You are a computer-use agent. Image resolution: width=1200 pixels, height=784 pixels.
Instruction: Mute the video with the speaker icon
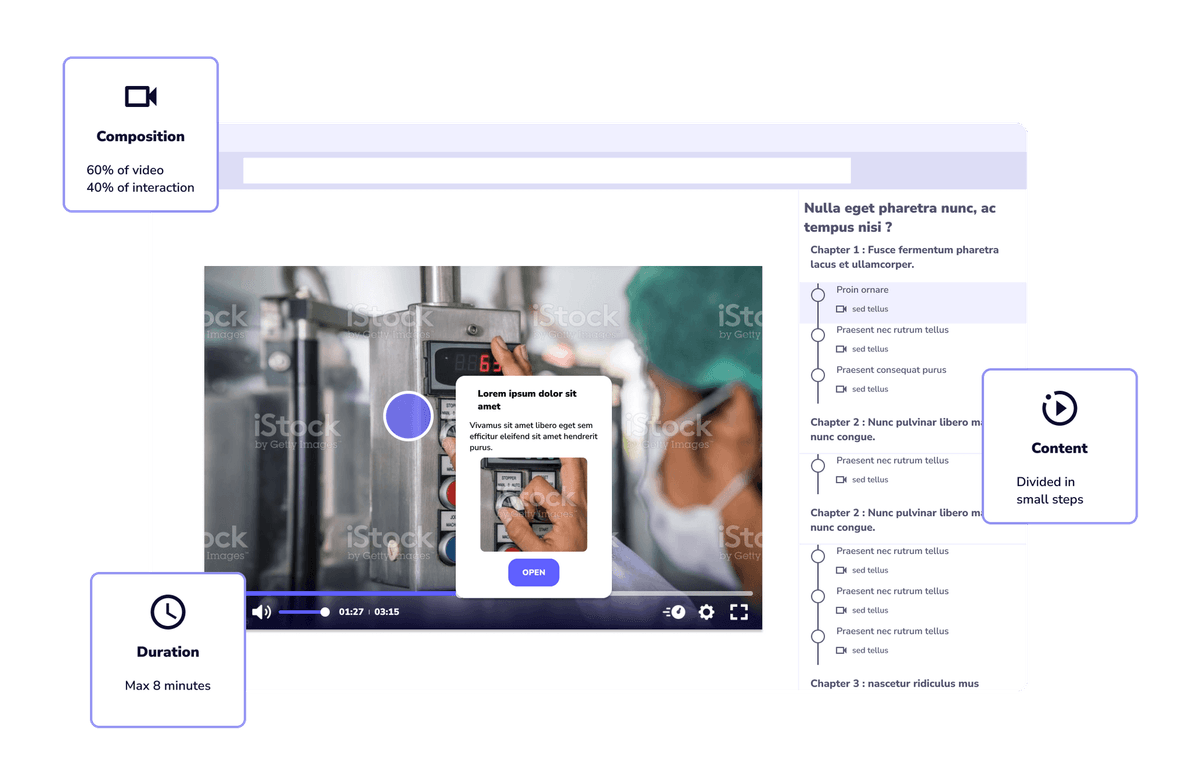point(261,612)
